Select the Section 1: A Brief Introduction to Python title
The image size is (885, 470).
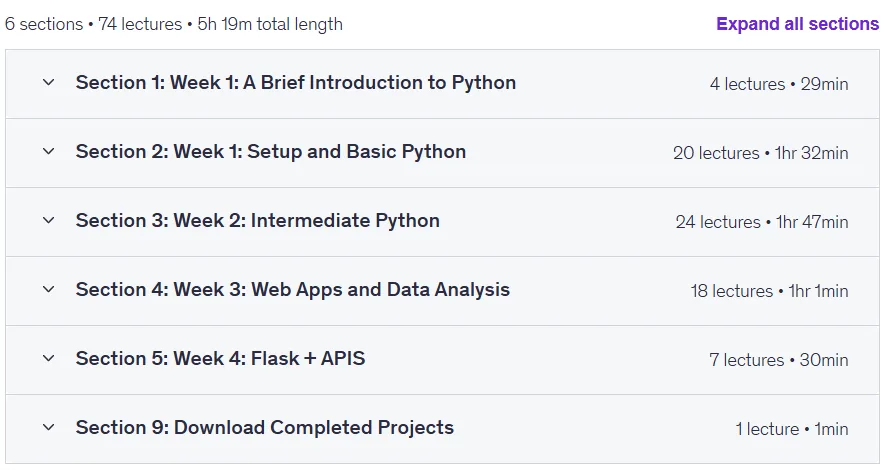pos(296,82)
